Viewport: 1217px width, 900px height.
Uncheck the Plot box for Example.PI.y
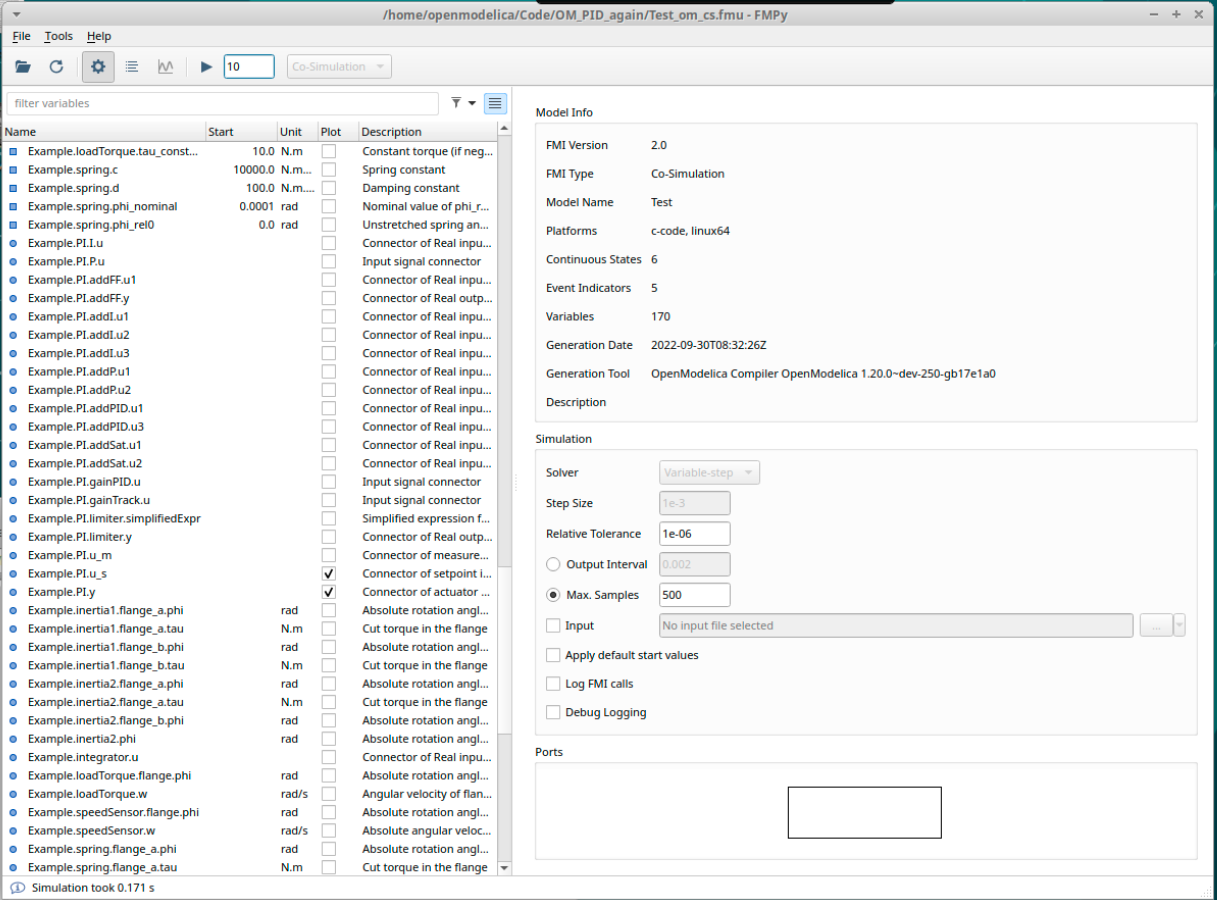[x=328, y=592]
